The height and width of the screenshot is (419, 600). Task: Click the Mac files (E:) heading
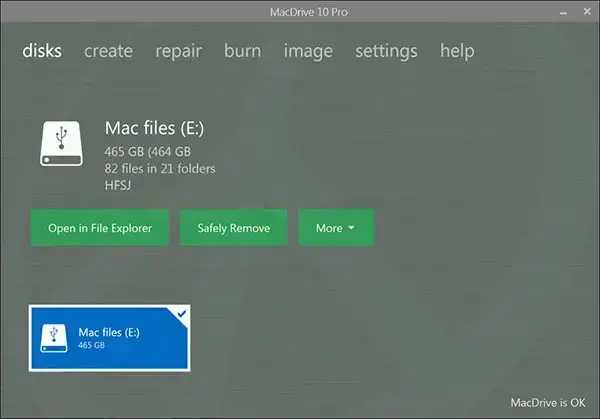[x=155, y=128]
